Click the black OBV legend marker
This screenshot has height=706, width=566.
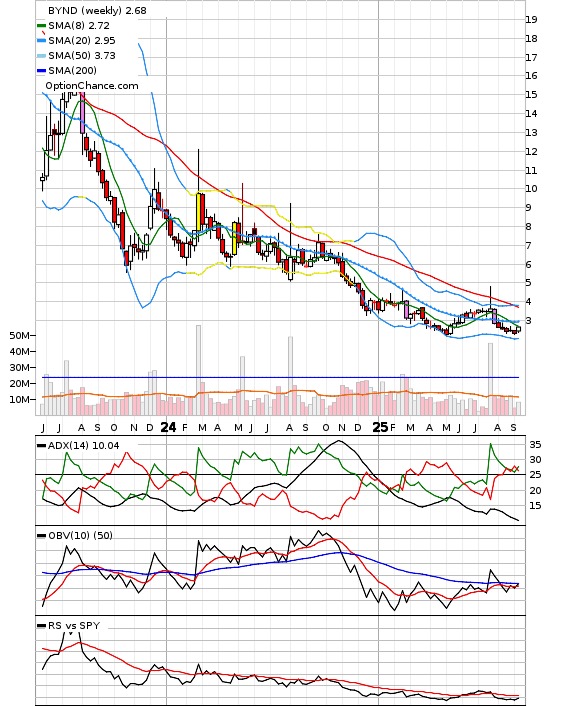[x=41, y=535]
